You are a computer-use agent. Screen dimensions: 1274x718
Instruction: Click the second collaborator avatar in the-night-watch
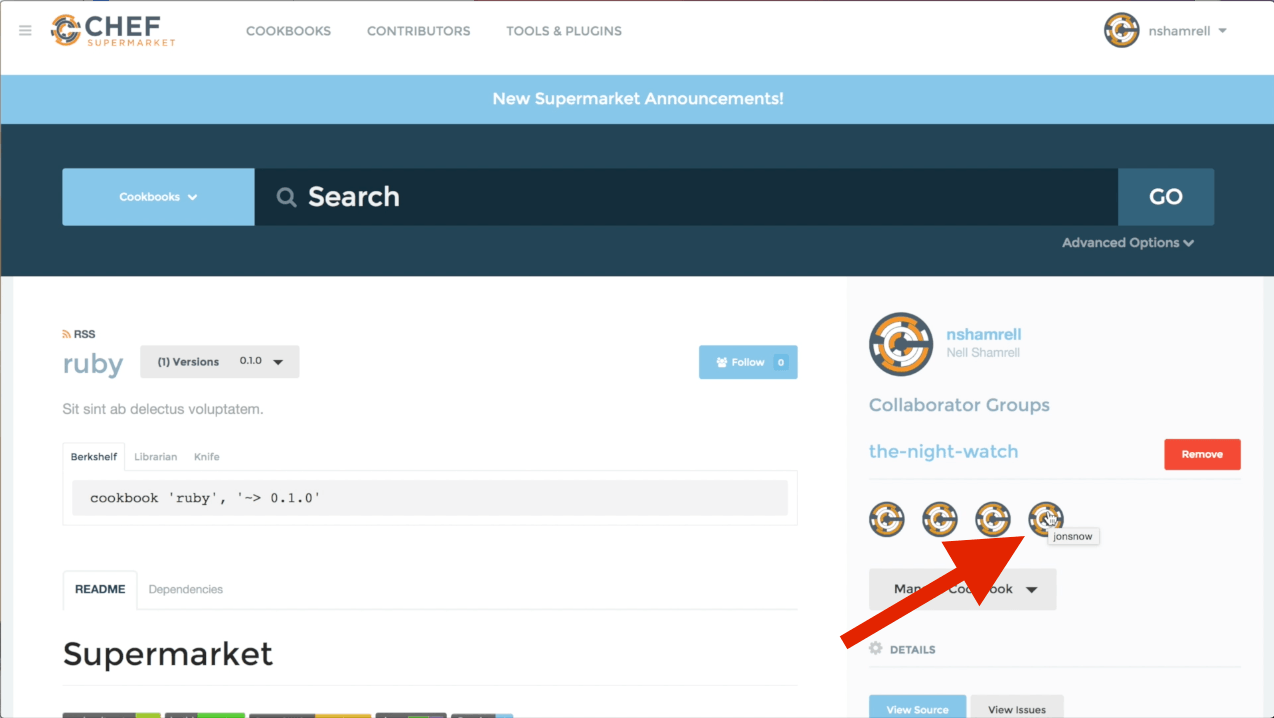[940, 519]
